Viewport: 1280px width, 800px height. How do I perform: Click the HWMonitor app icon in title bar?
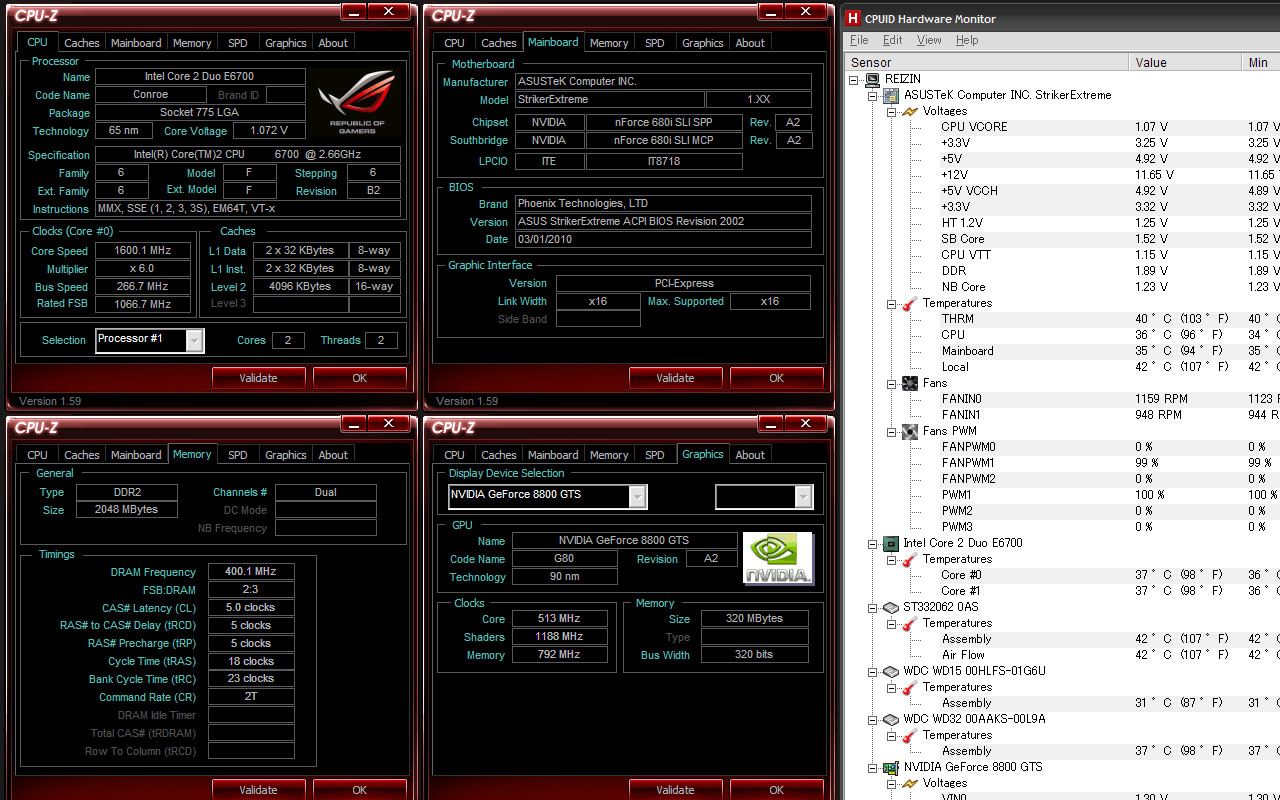(853, 18)
